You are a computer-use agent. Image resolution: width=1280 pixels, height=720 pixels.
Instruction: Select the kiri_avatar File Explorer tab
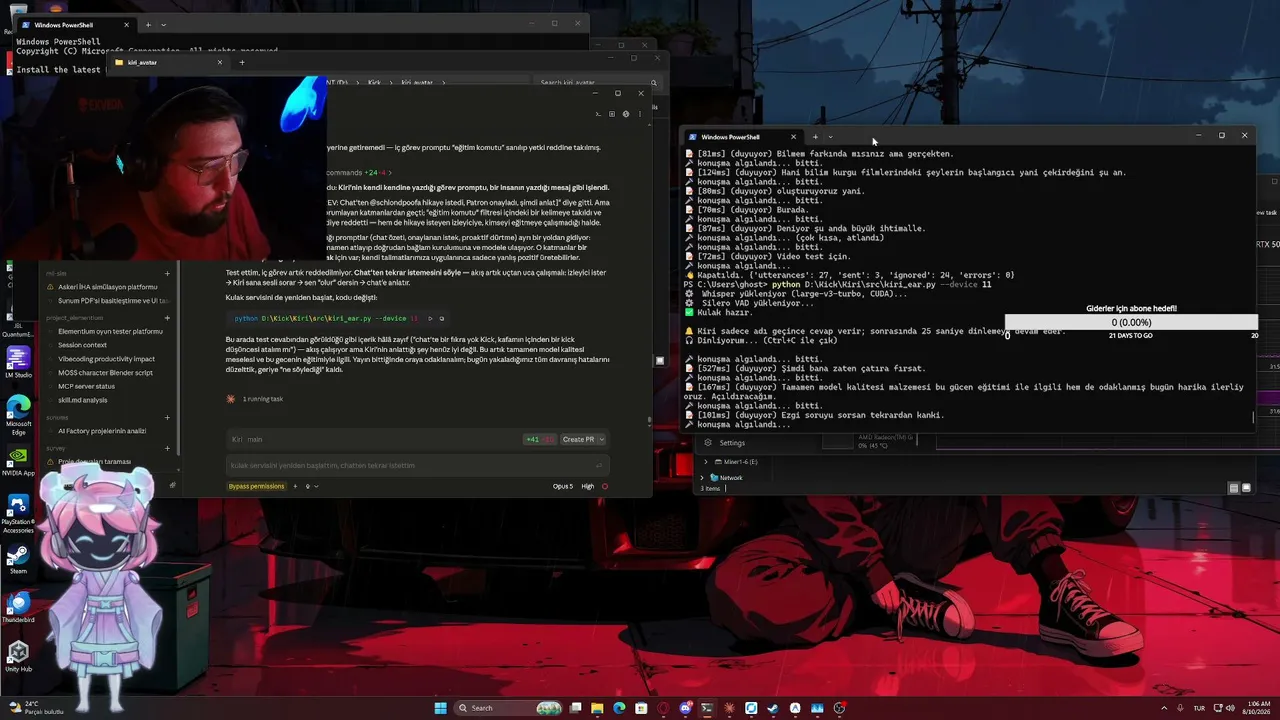(168, 62)
